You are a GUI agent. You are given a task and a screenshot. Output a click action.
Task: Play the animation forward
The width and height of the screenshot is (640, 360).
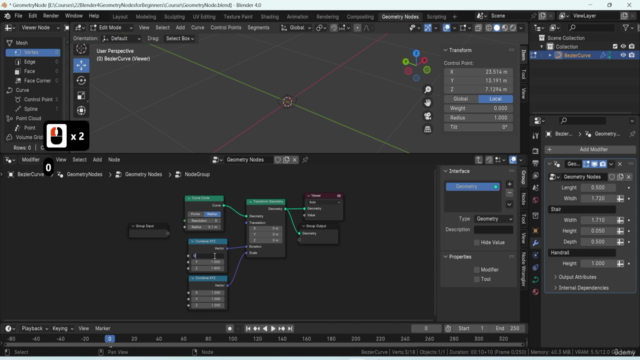coord(273,329)
